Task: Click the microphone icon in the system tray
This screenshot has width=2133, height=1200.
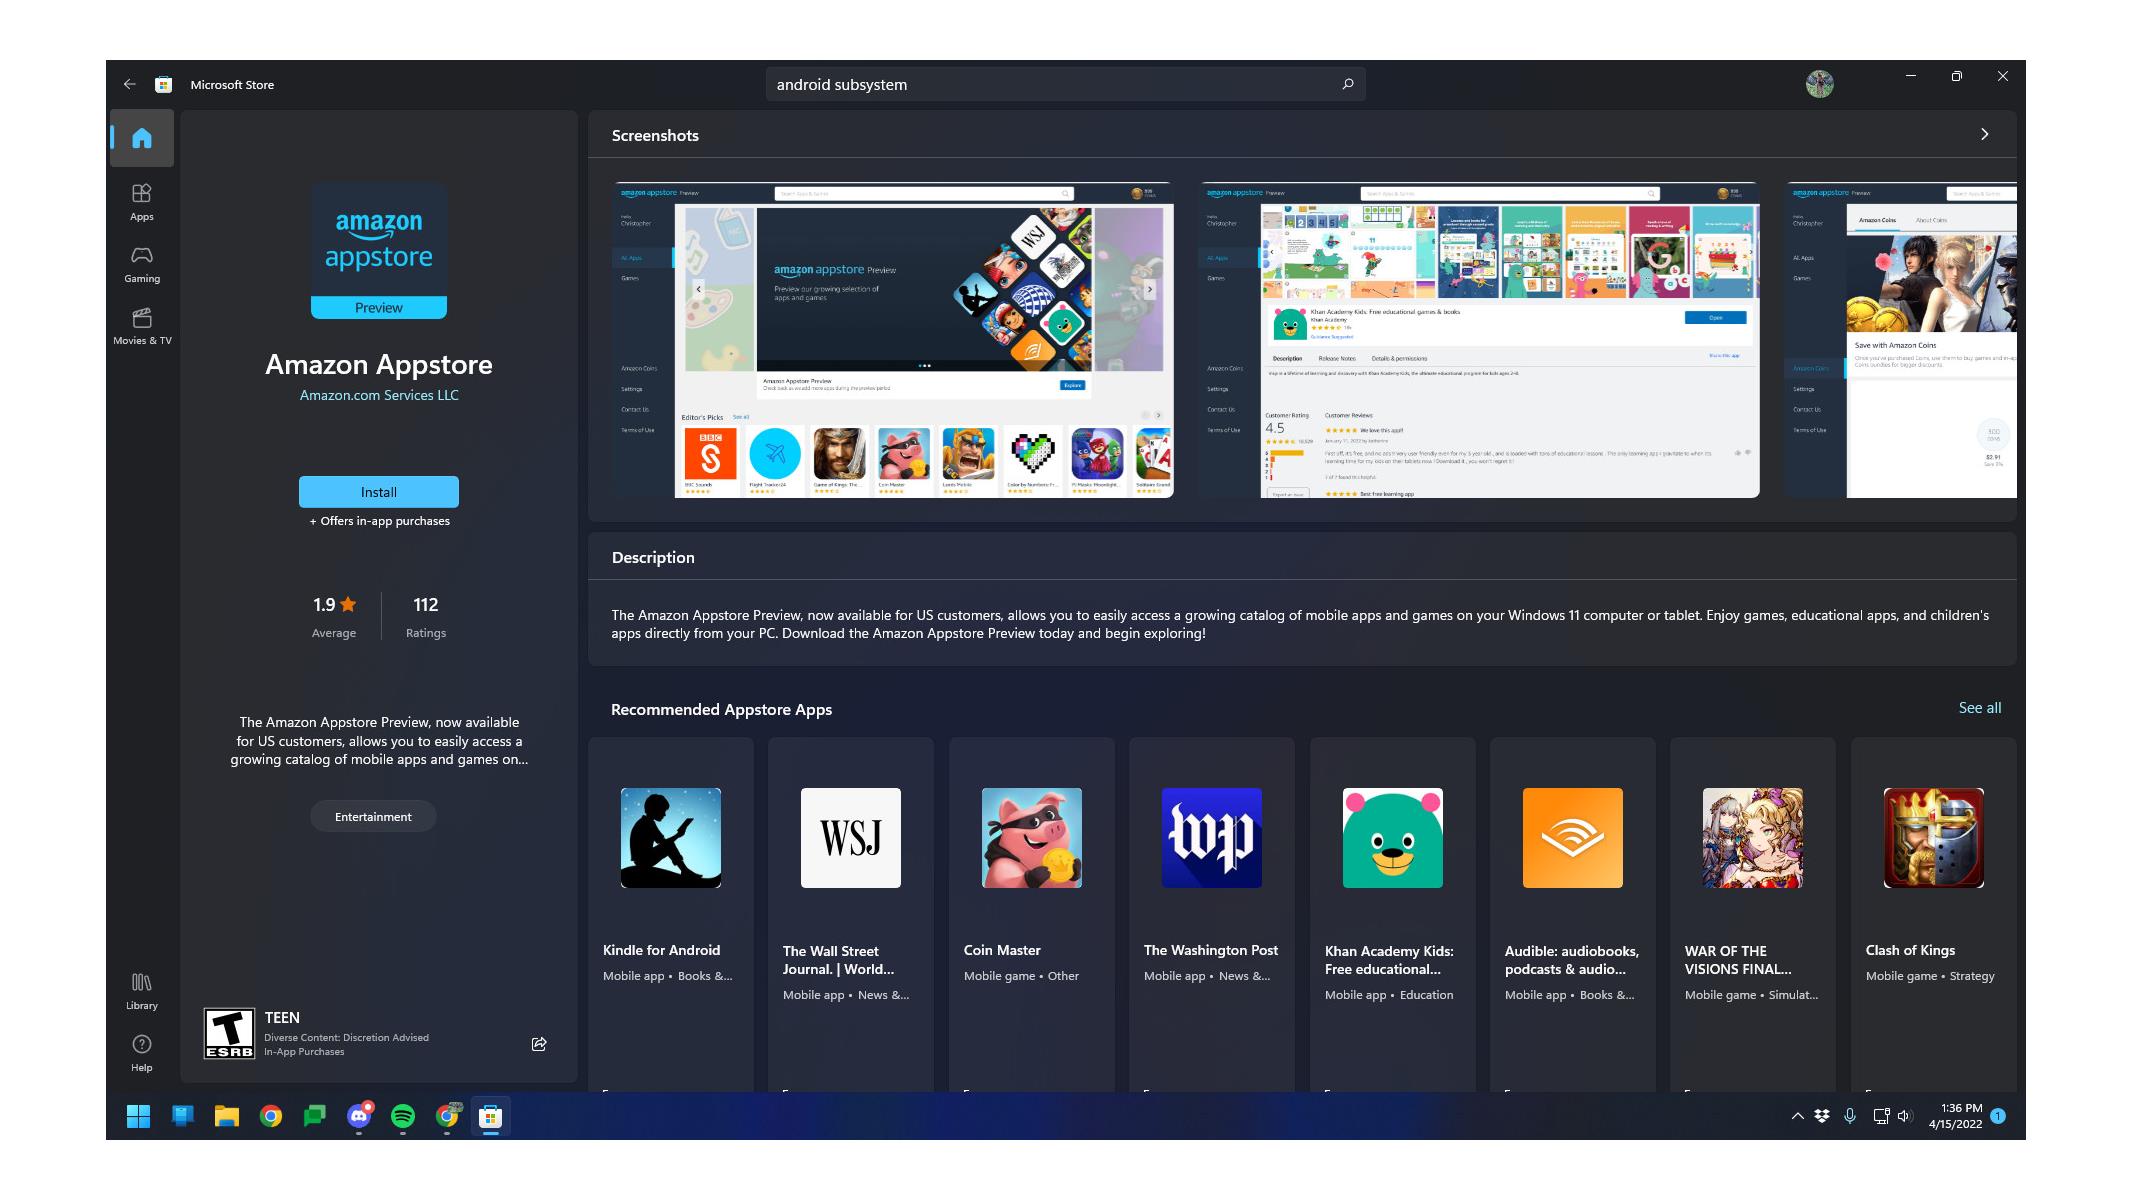Action: pyautogui.click(x=1850, y=1116)
